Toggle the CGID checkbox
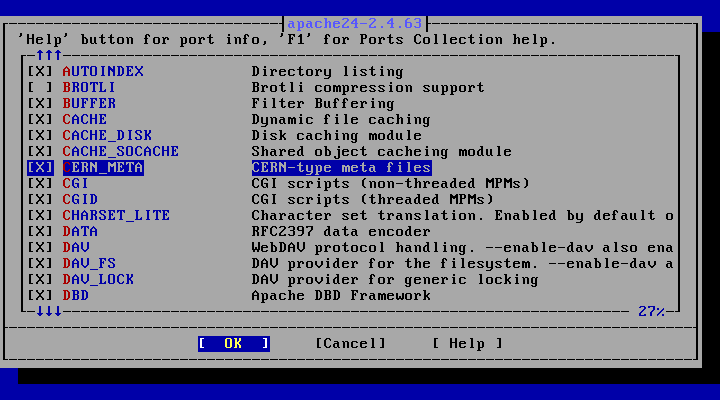Viewport: 720px width, 400px height. pos(40,200)
